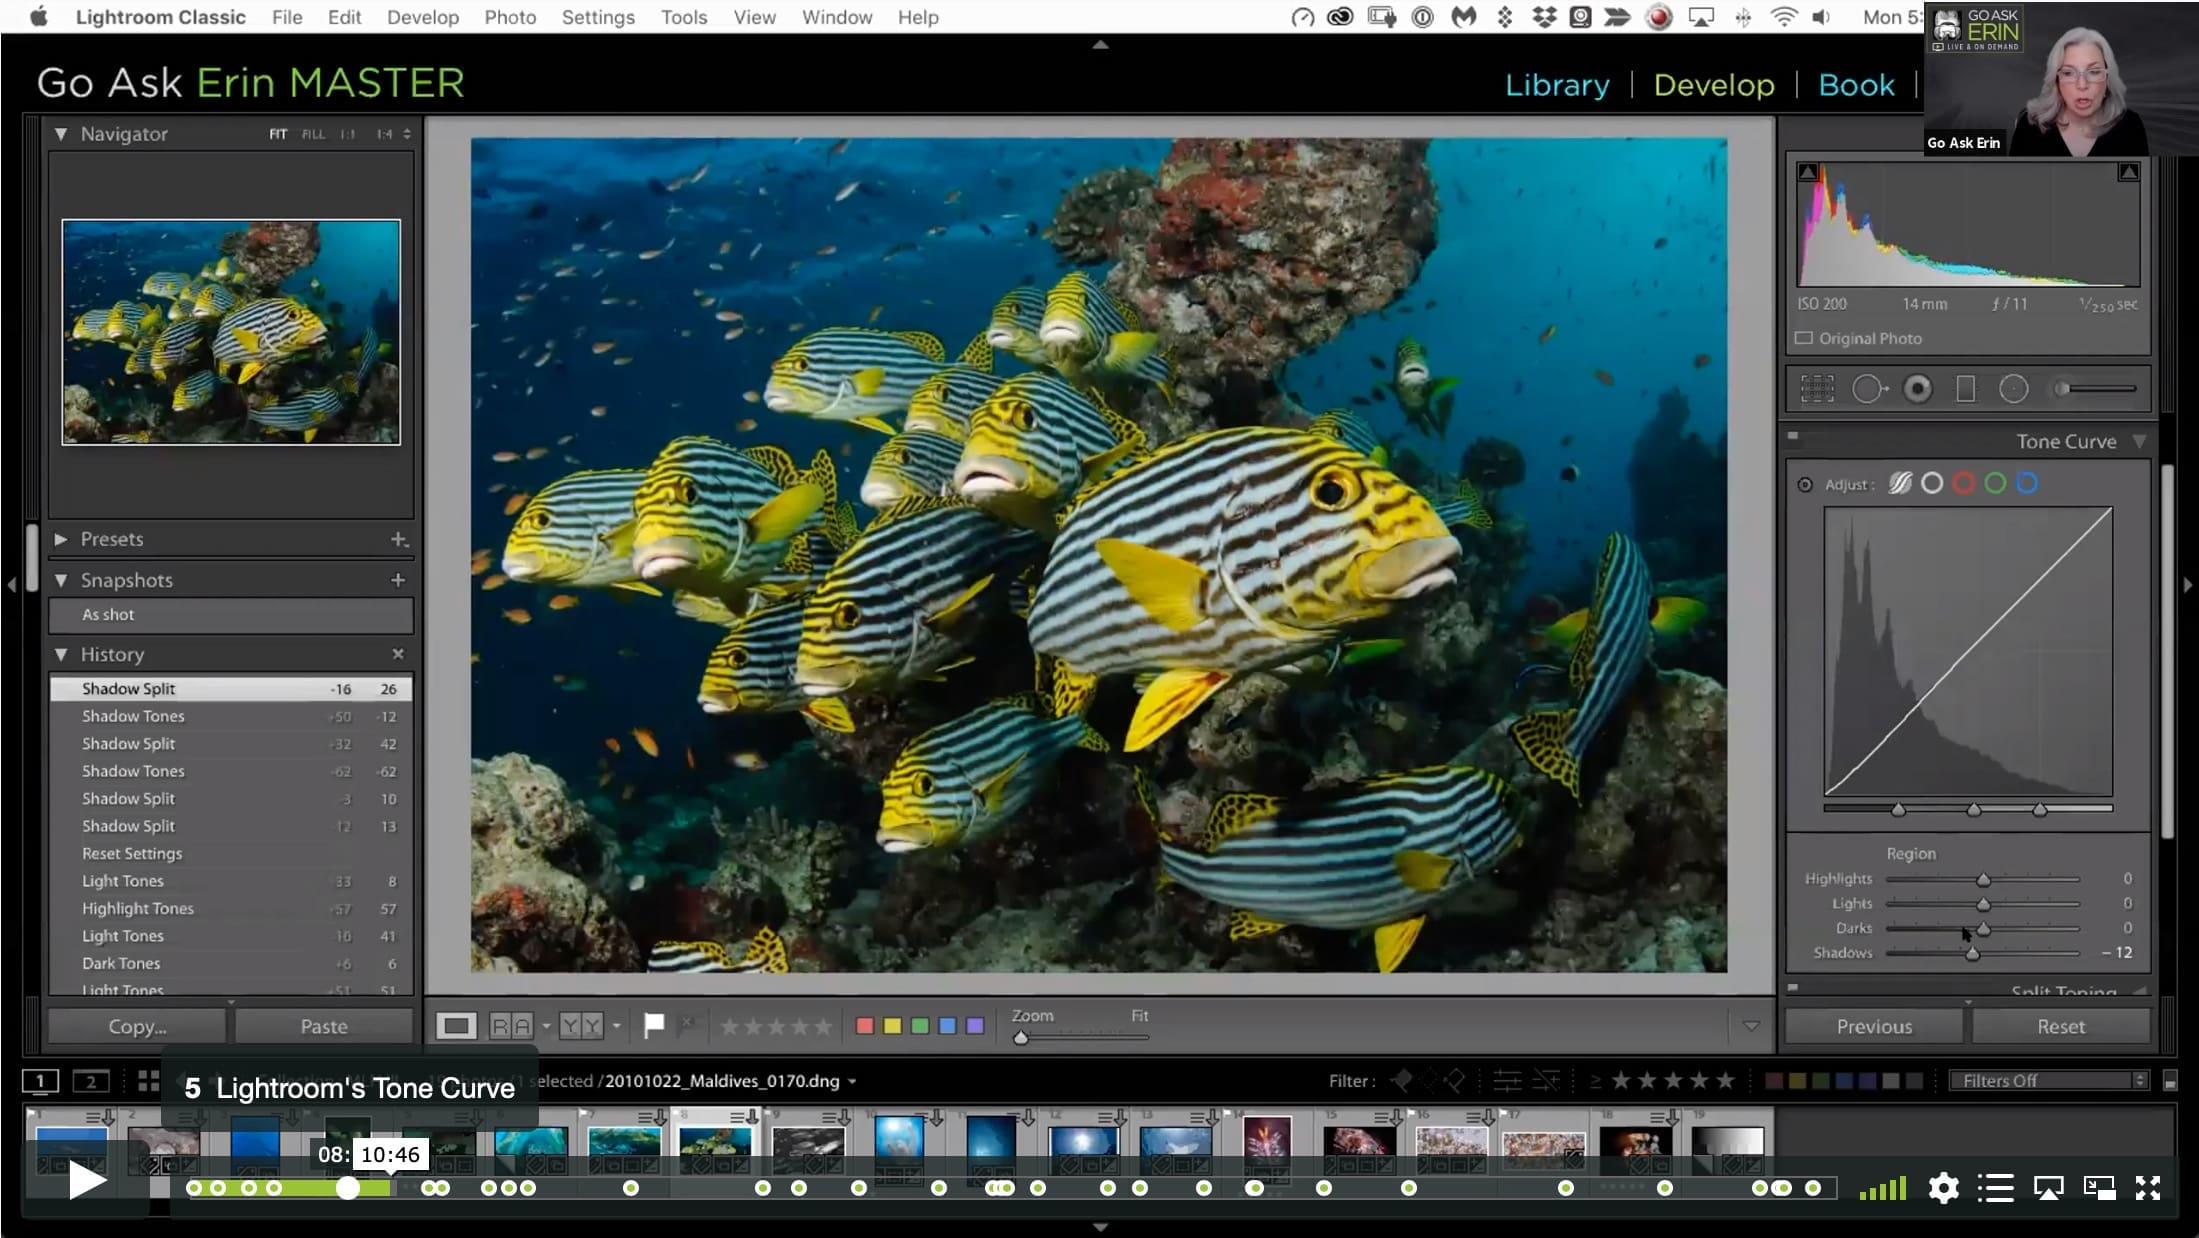Open Dropbox menu bar icon
The width and height of the screenshot is (2199, 1238).
(1544, 17)
